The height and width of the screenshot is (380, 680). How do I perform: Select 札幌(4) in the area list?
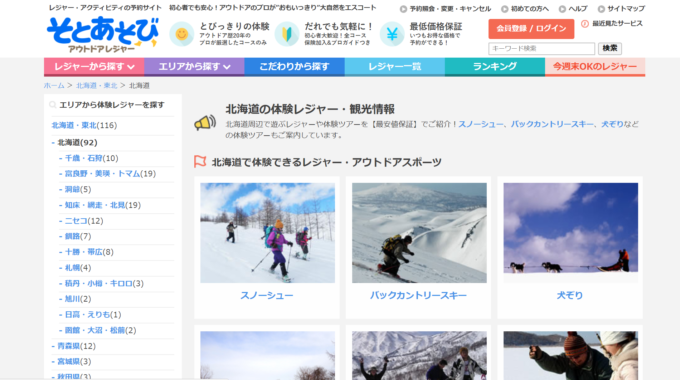click(x=78, y=268)
